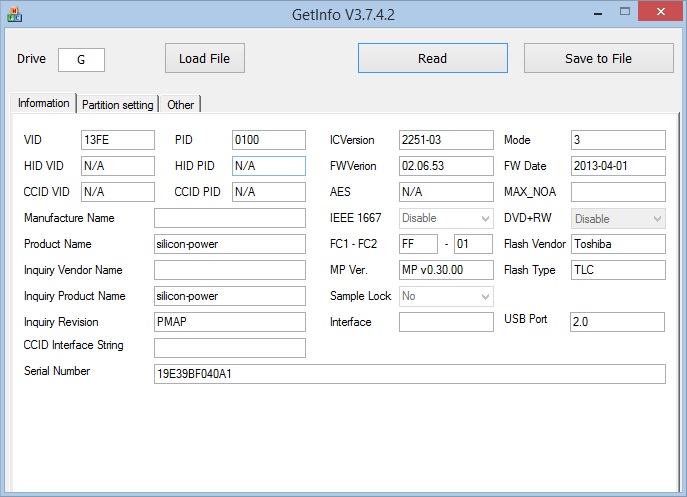687x497 pixels.
Task: Click the CCID PID field
Action: pyautogui.click(x=269, y=192)
